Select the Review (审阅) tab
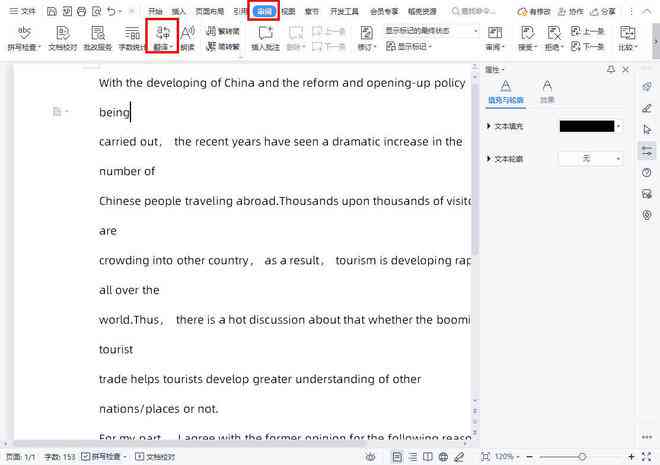Image resolution: width=660 pixels, height=465 pixels. coord(264,11)
